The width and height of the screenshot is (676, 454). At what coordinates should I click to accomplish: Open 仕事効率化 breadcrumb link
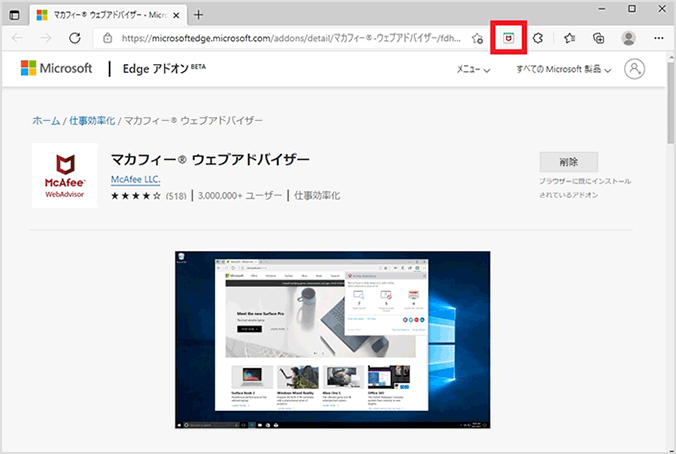92,121
